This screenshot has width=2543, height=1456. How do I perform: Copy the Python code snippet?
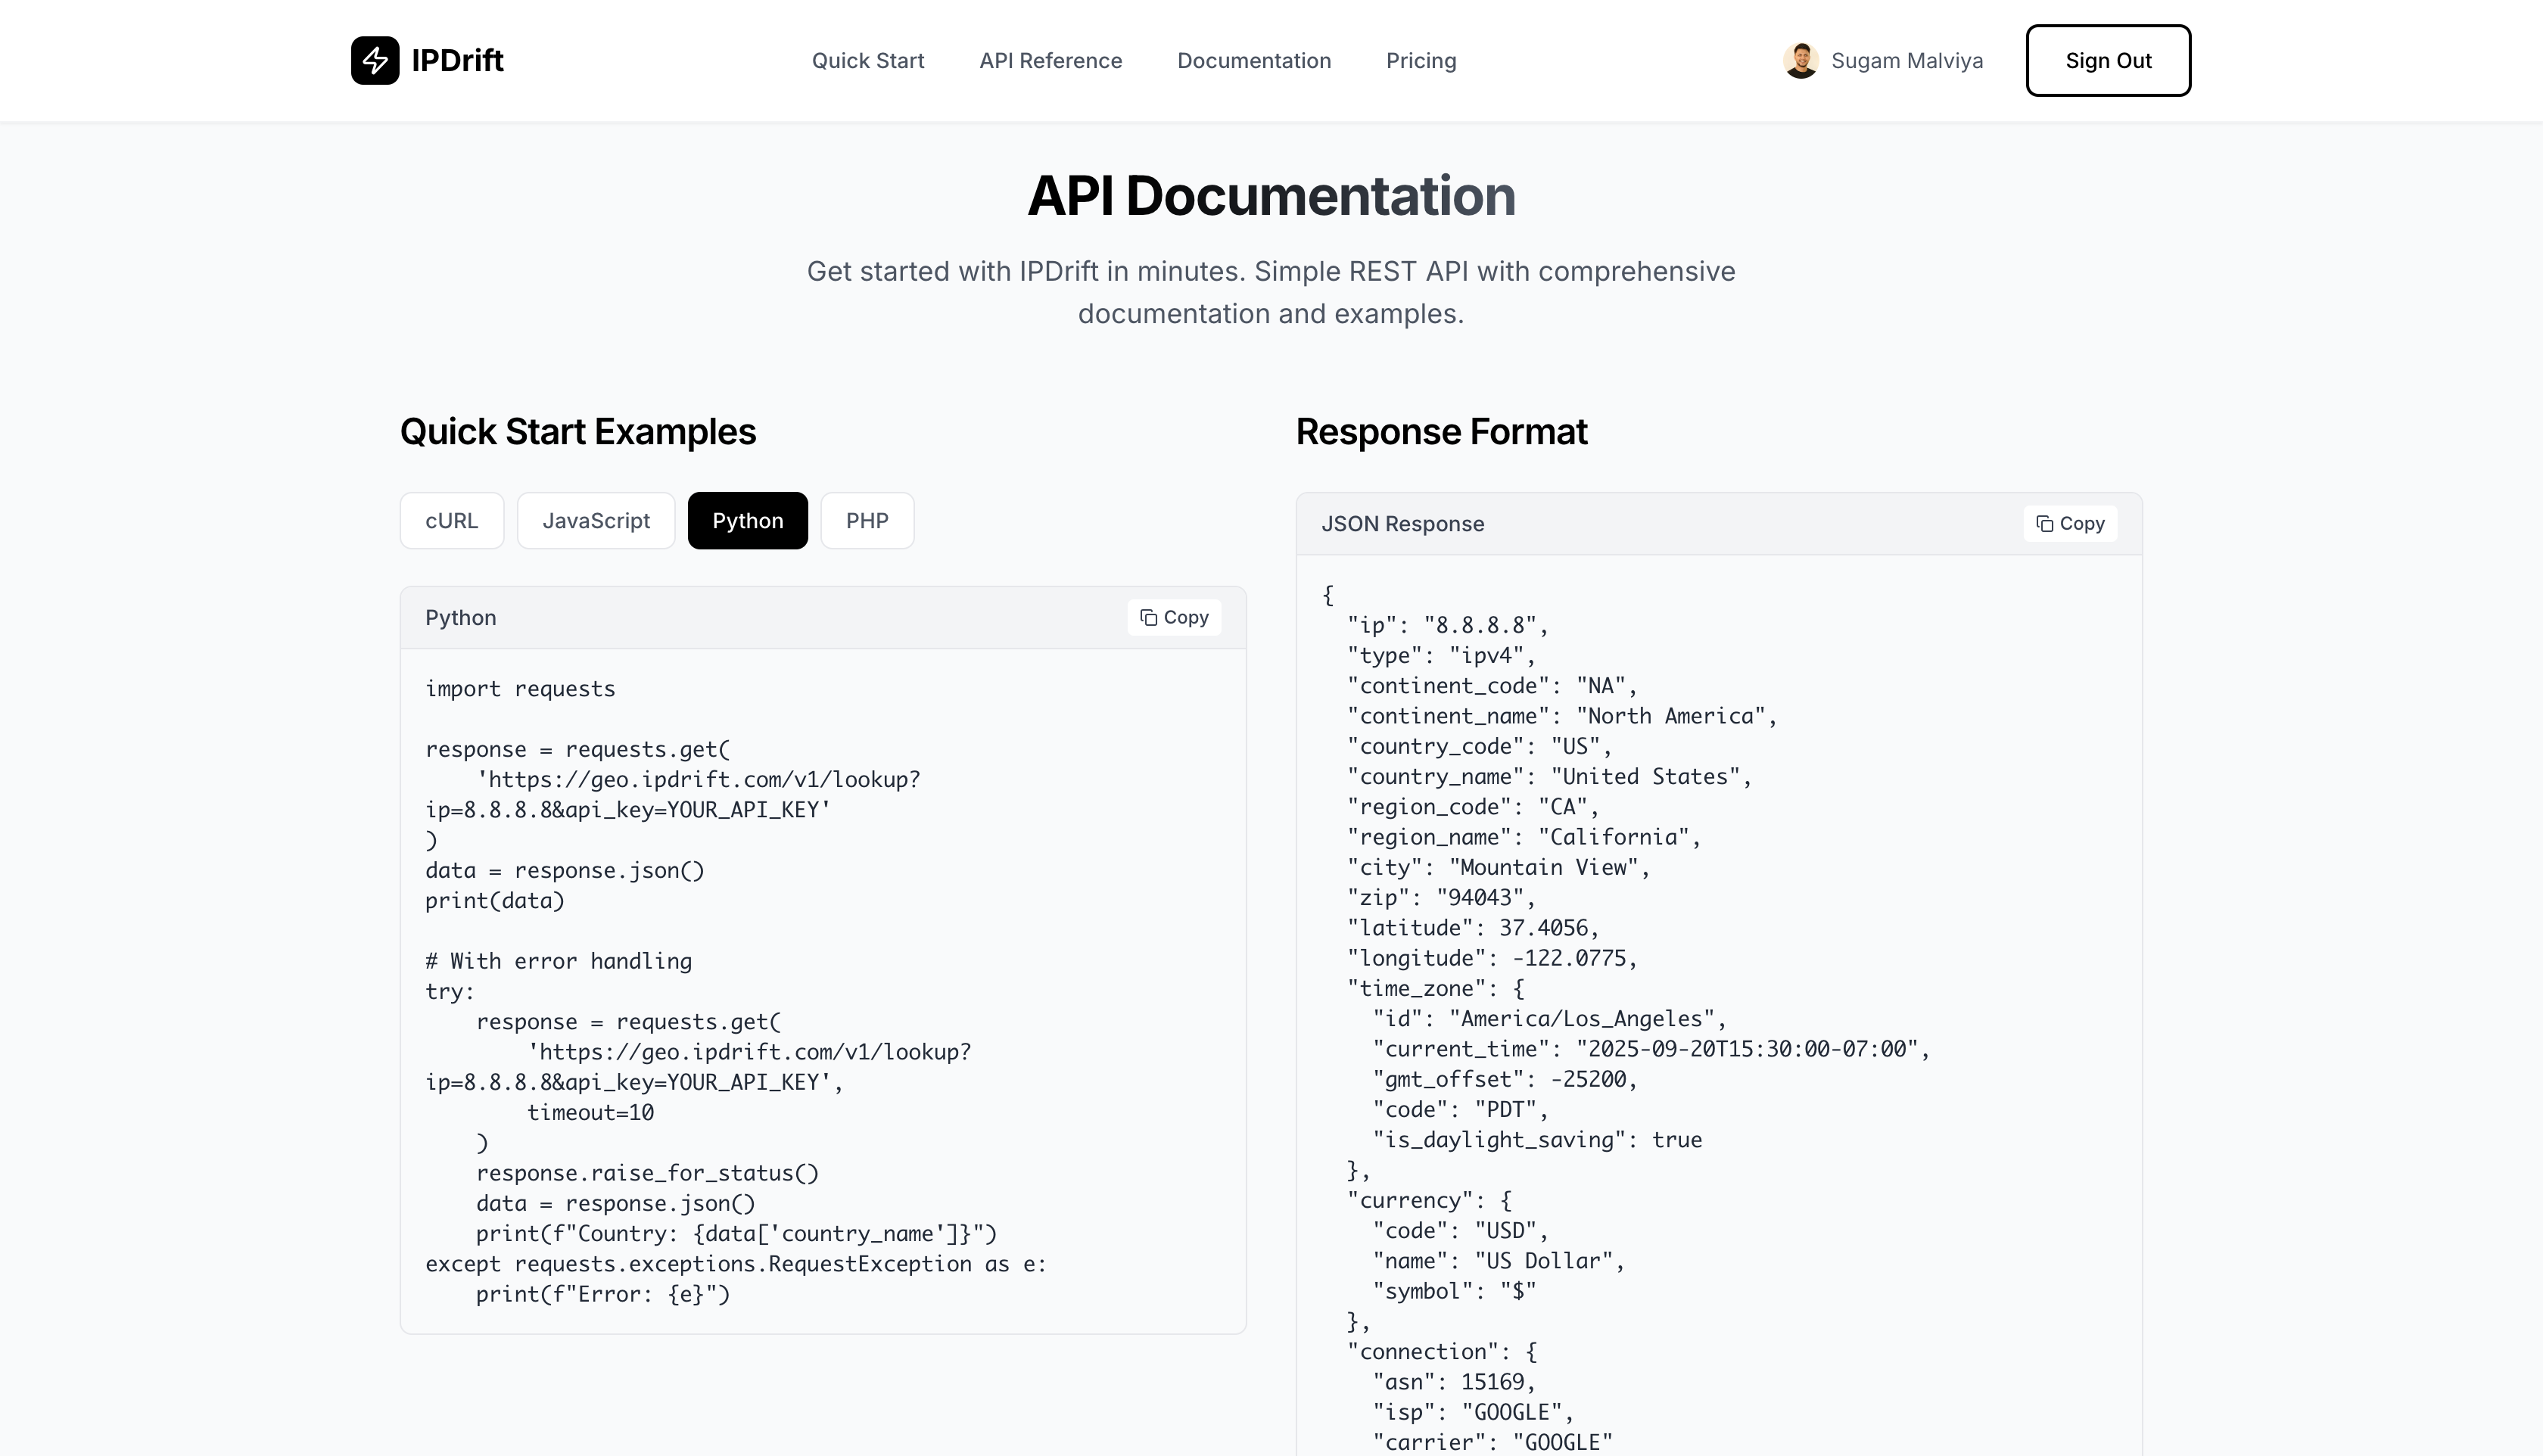[x=1174, y=618]
